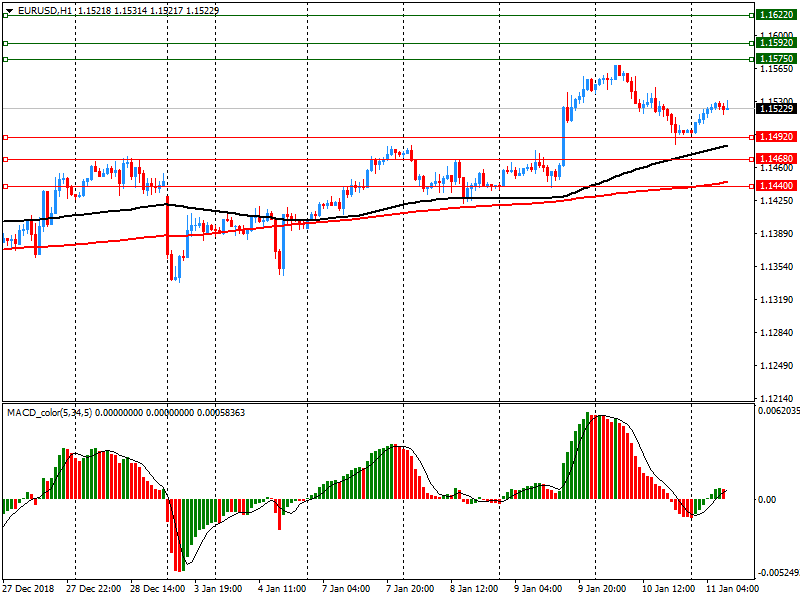The height and width of the screenshot is (600, 800).
Task: Click the 1.12140 value on price scale
Action: coord(776,398)
